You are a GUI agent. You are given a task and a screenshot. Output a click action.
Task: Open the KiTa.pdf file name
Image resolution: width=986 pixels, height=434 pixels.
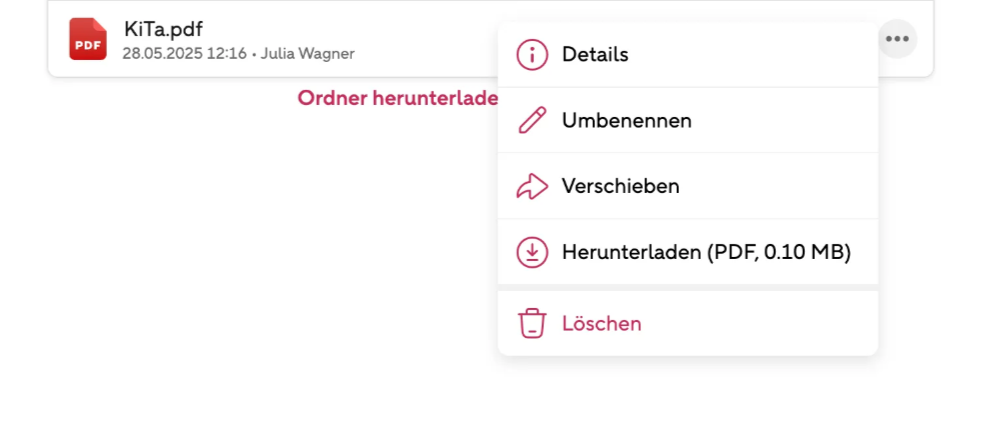[x=163, y=29]
